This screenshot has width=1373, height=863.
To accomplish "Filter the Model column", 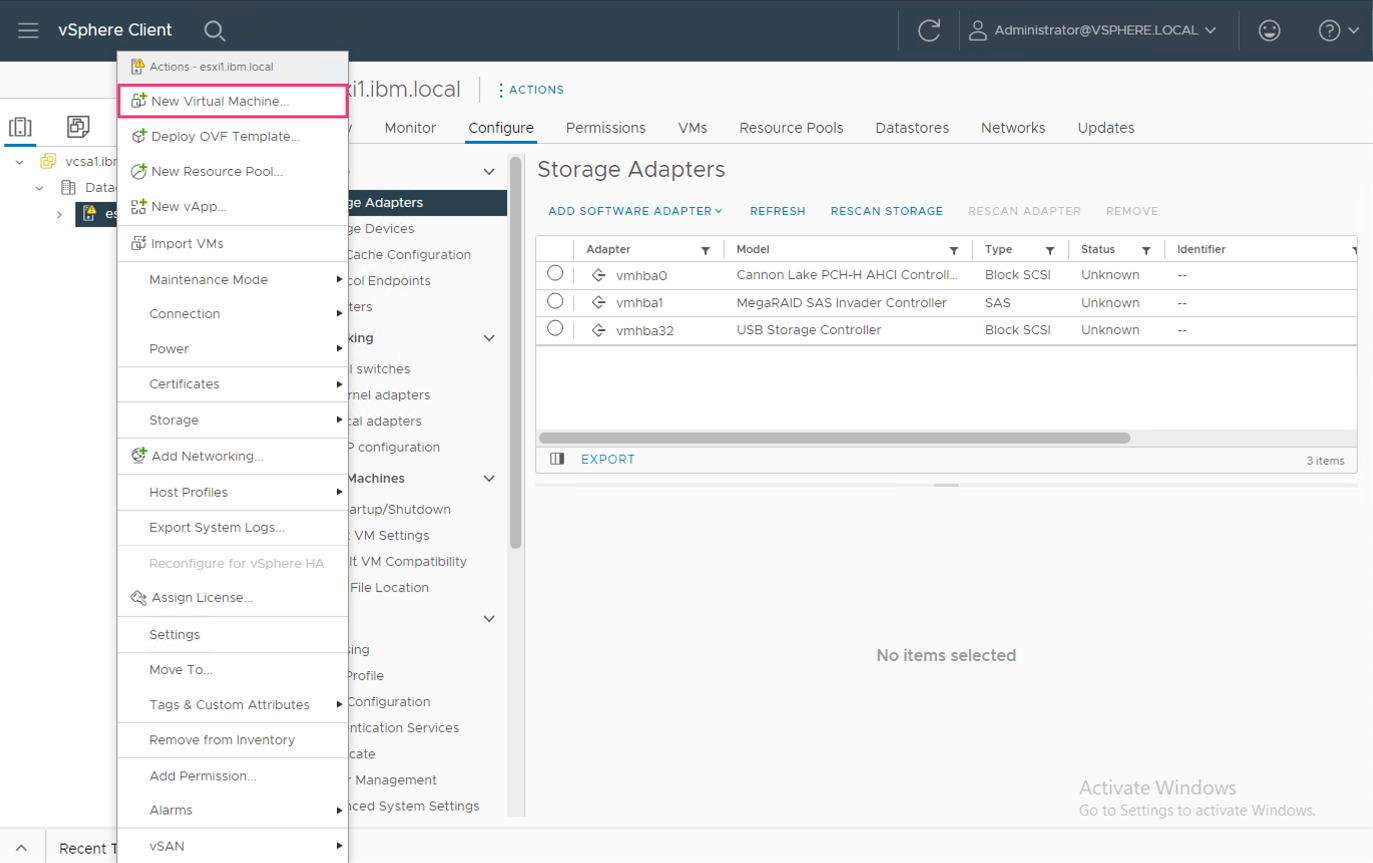I will pos(954,250).
